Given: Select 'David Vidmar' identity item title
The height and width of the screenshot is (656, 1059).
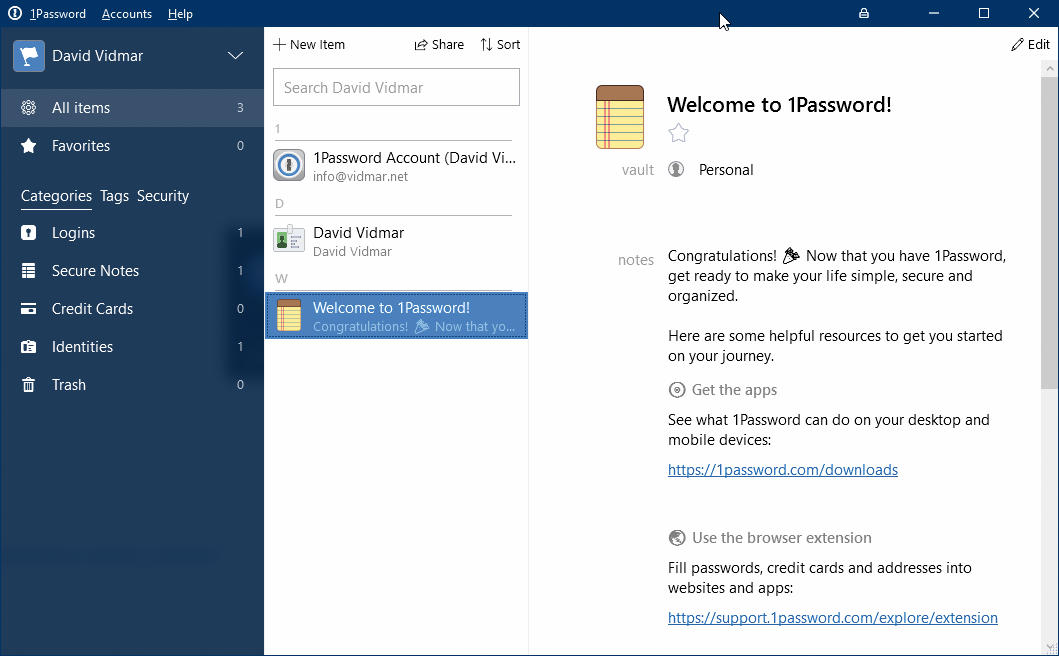Looking at the screenshot, I should 359,232.
